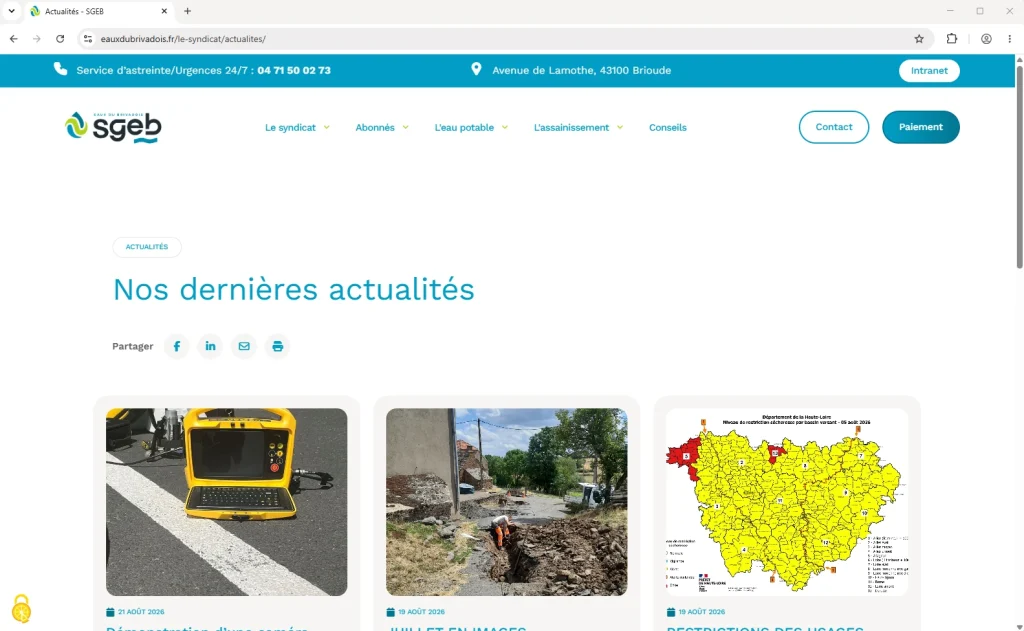Viewport: 1024px width, 631px height.
Task: Click the calendar icon of the middle article
Action: point(391,612)
